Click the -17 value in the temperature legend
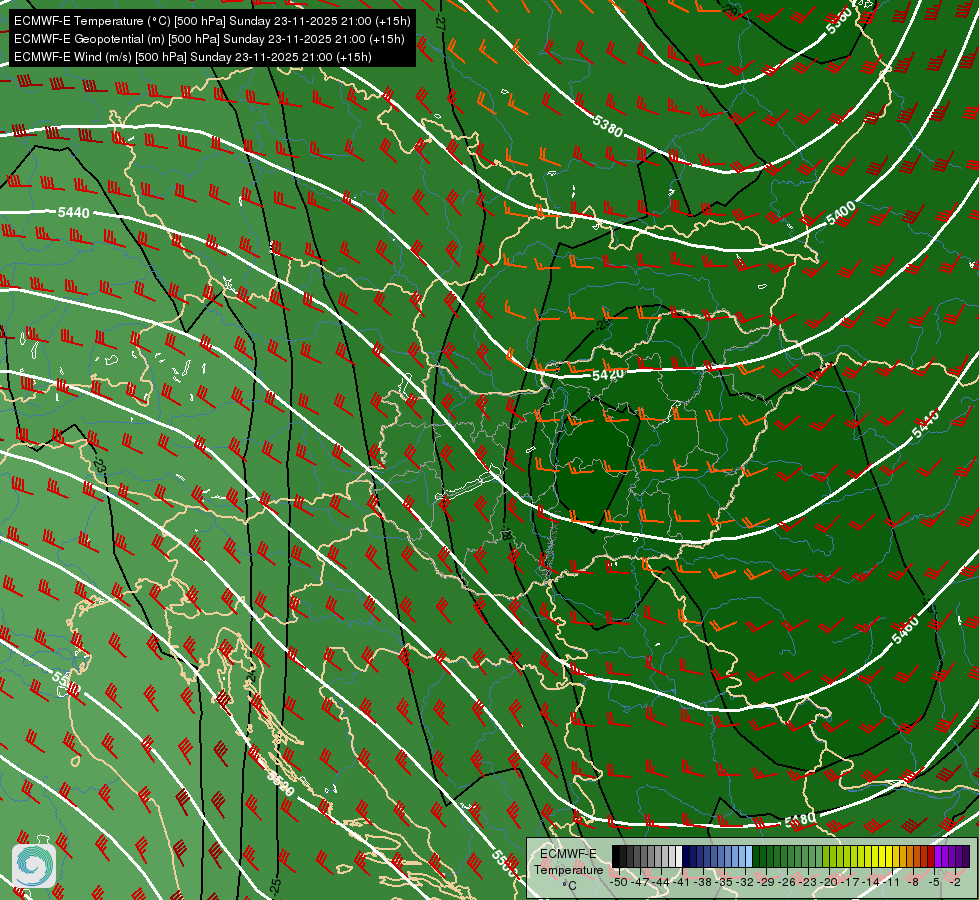Viewport: 979px width, 900px height. (x=850, y=882)
